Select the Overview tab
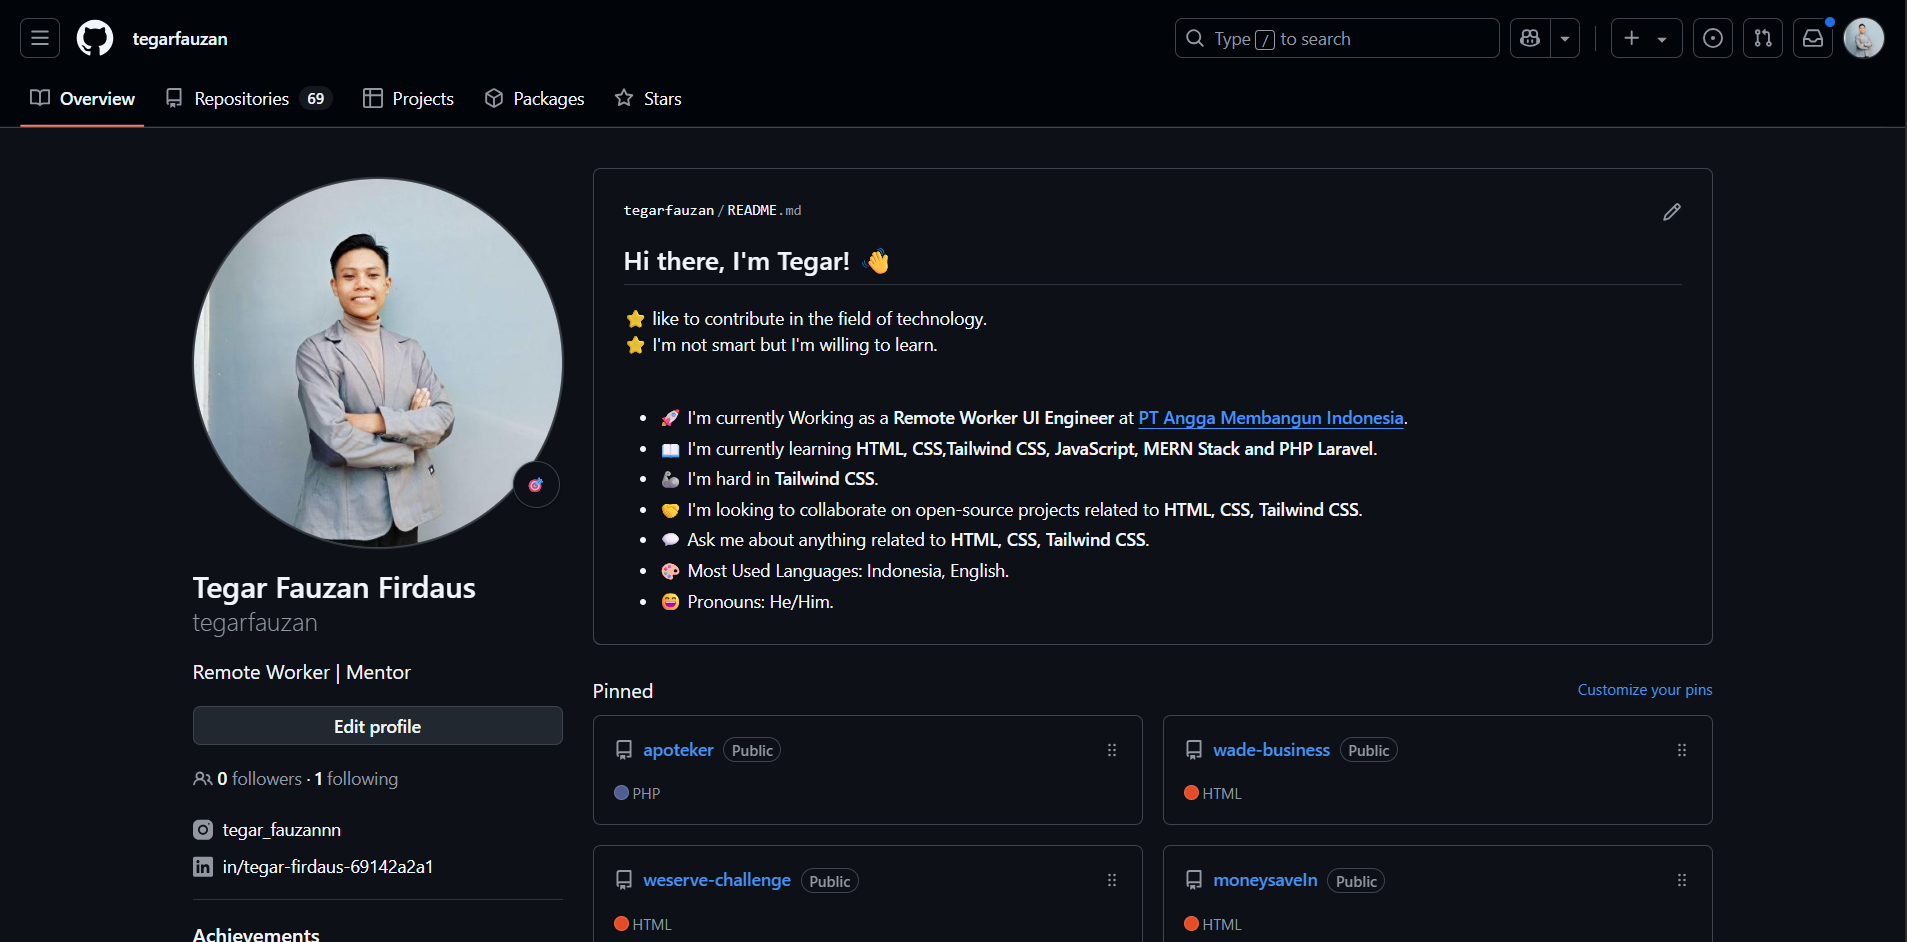Screen dimensions: 1907x942 tap(82, 98)
